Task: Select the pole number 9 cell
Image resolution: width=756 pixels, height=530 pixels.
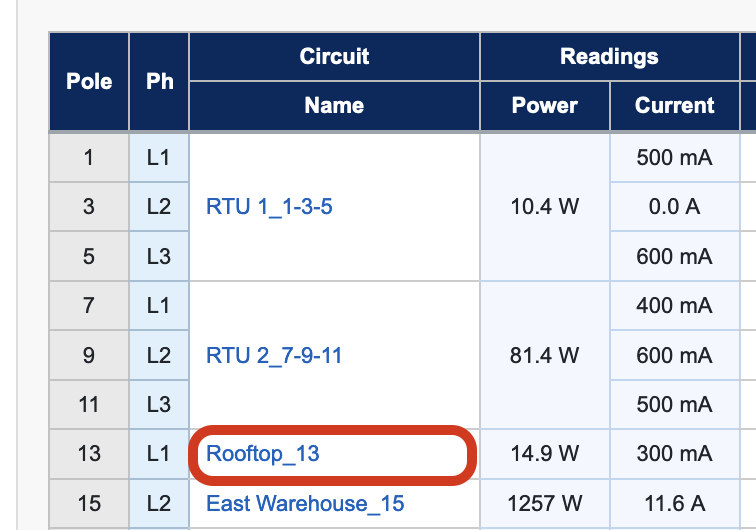Action: click(89, 355)
